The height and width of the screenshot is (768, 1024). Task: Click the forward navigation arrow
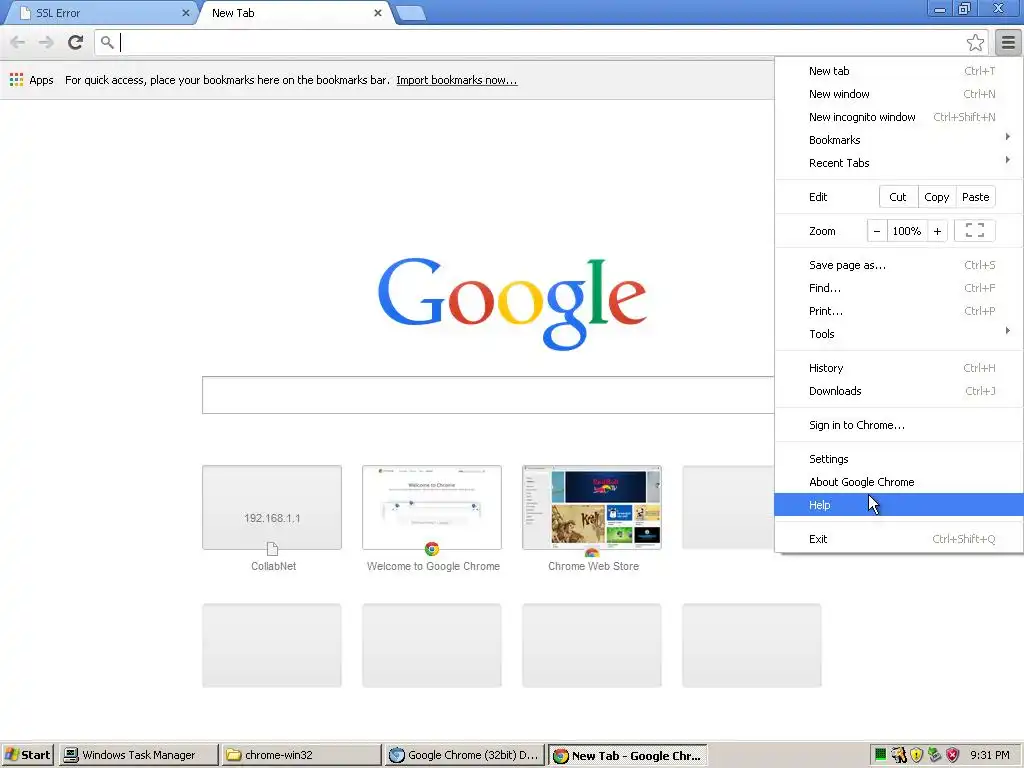[46, 42]
